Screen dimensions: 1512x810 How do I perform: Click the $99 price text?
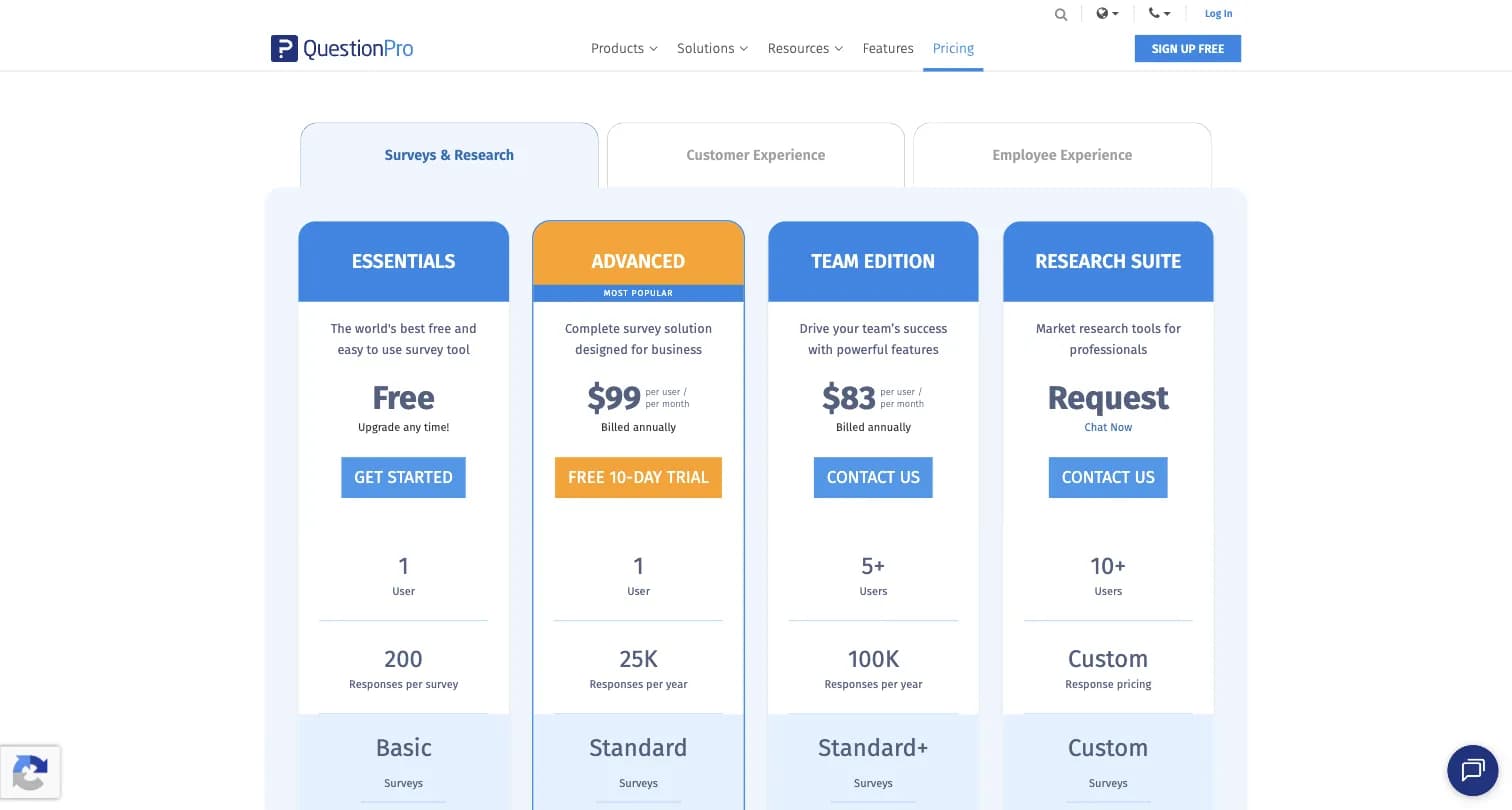pos(614,398)
